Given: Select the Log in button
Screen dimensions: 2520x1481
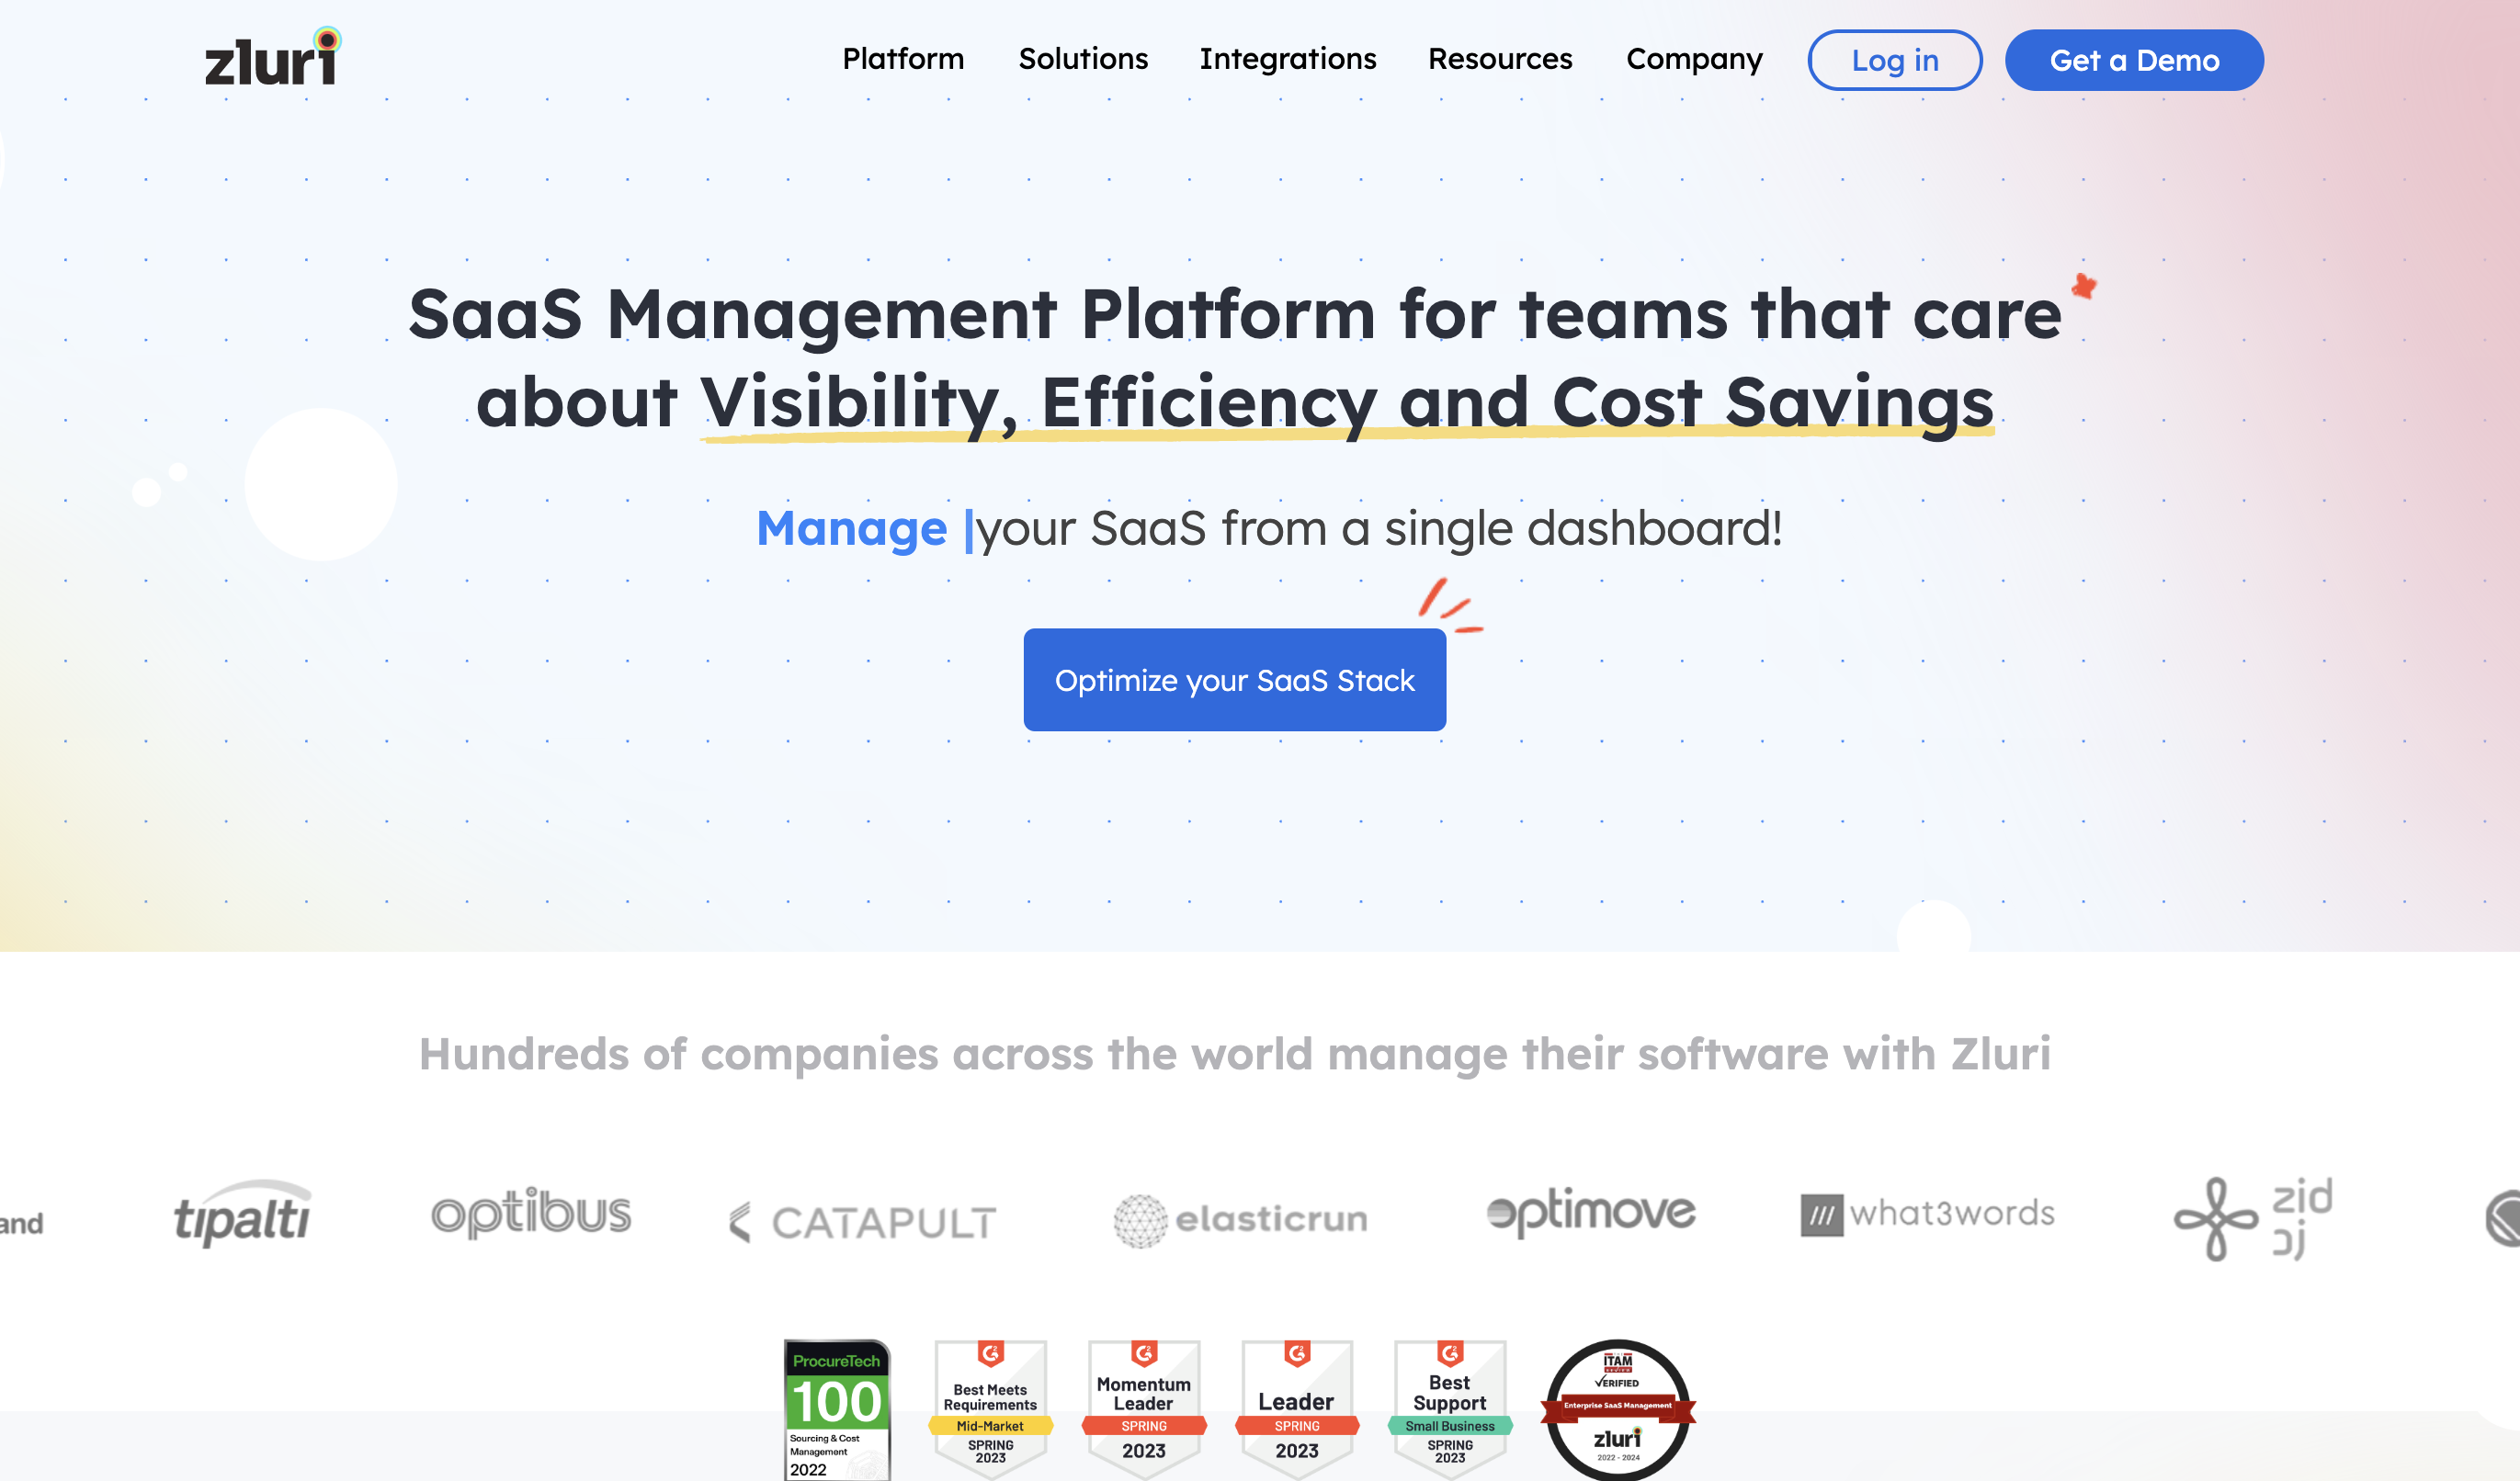Looking at the screenshot, I should [1894, 60].
